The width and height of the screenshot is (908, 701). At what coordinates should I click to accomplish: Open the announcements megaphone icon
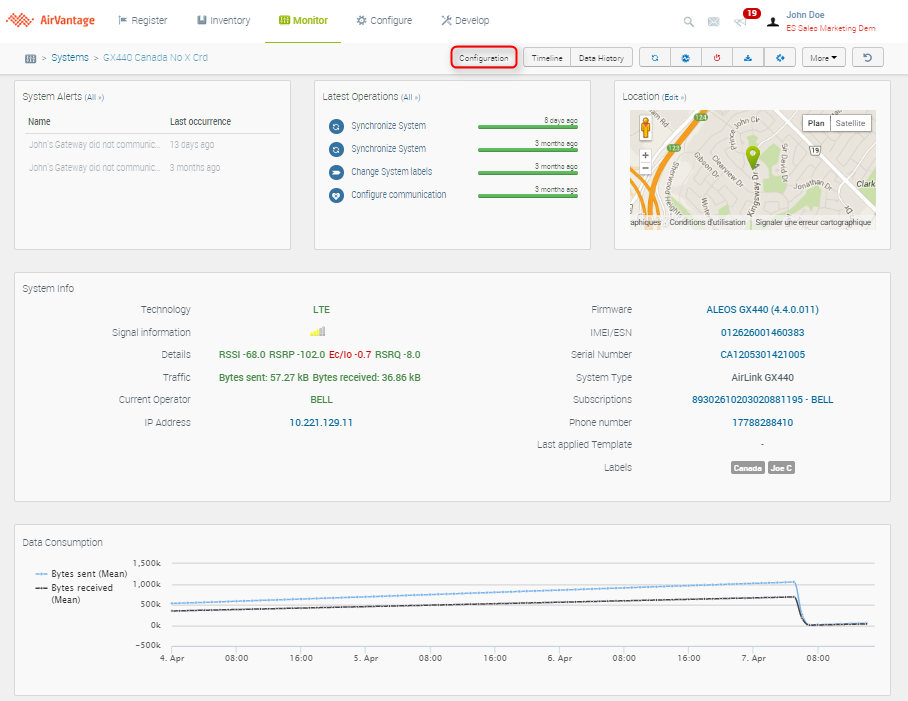pyautogui.click(x=739, y=23)
